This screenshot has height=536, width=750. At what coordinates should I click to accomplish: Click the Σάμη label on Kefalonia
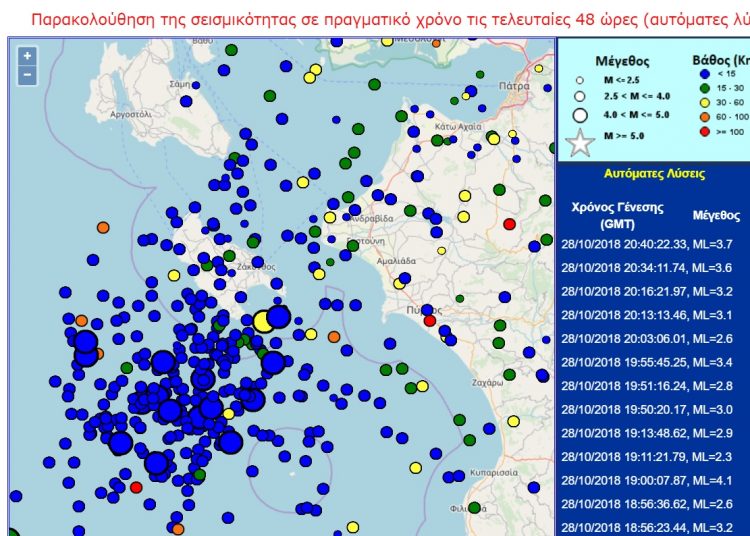pos(180,84)
